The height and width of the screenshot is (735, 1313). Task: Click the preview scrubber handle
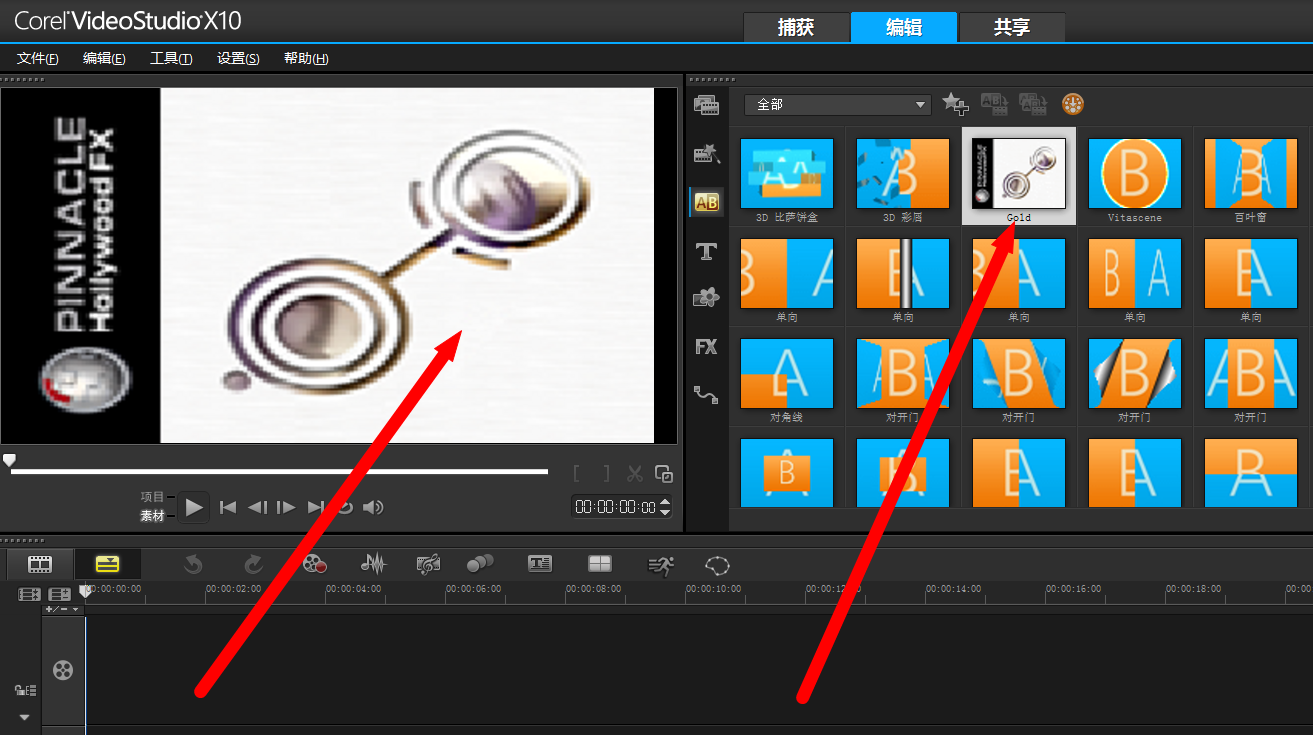(x=9, y=460)
